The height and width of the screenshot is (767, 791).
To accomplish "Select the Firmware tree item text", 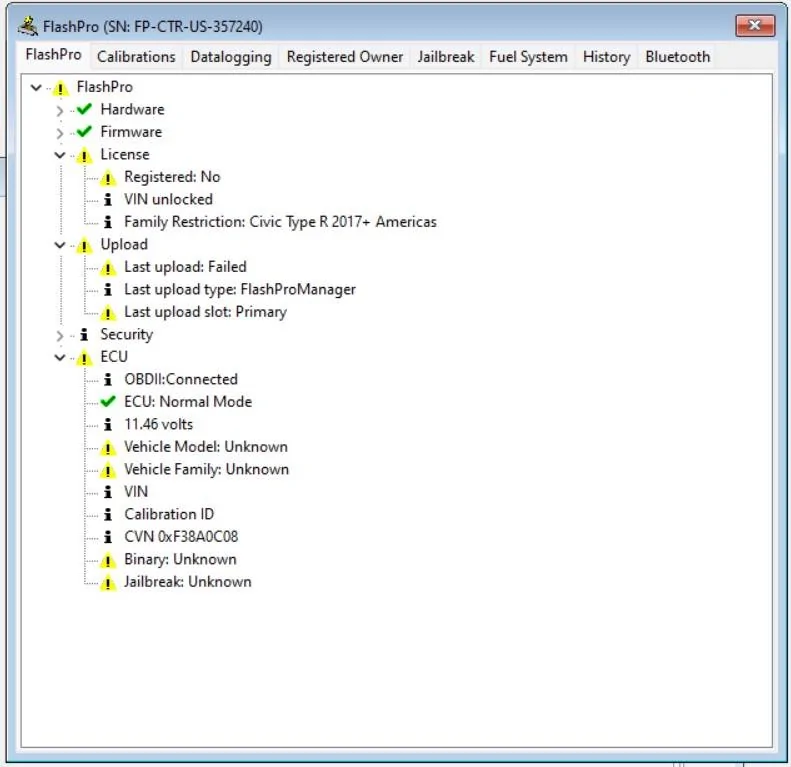I will pos(131,132).
